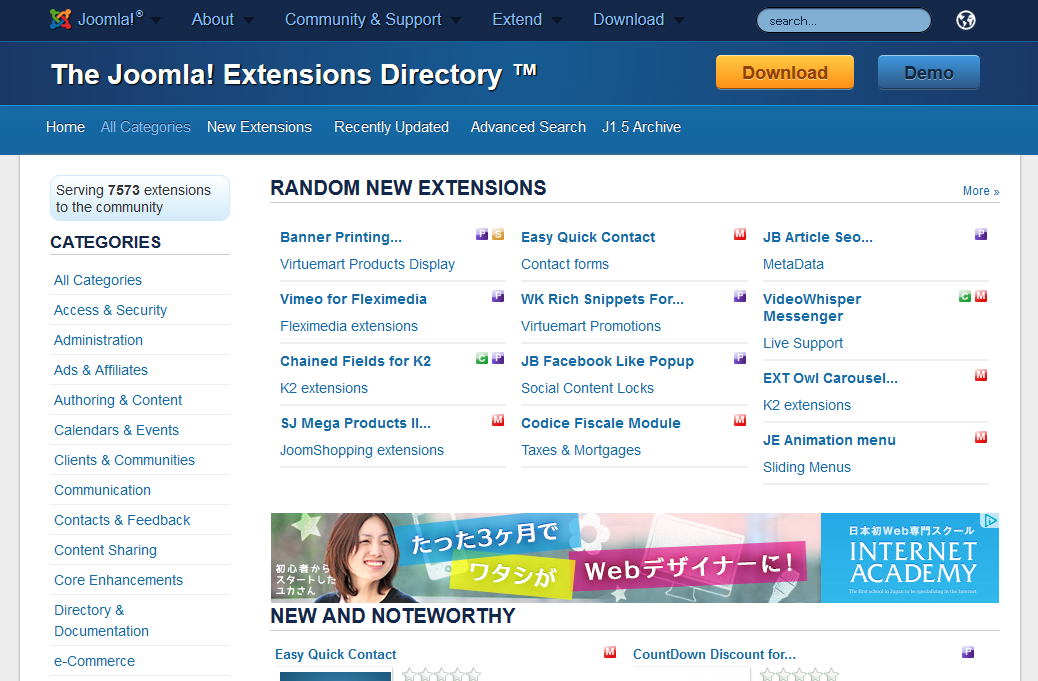This screenshot has height=681, width=1038.
Task: Open the Virtuemart Promotions category link
Action: 591,326
